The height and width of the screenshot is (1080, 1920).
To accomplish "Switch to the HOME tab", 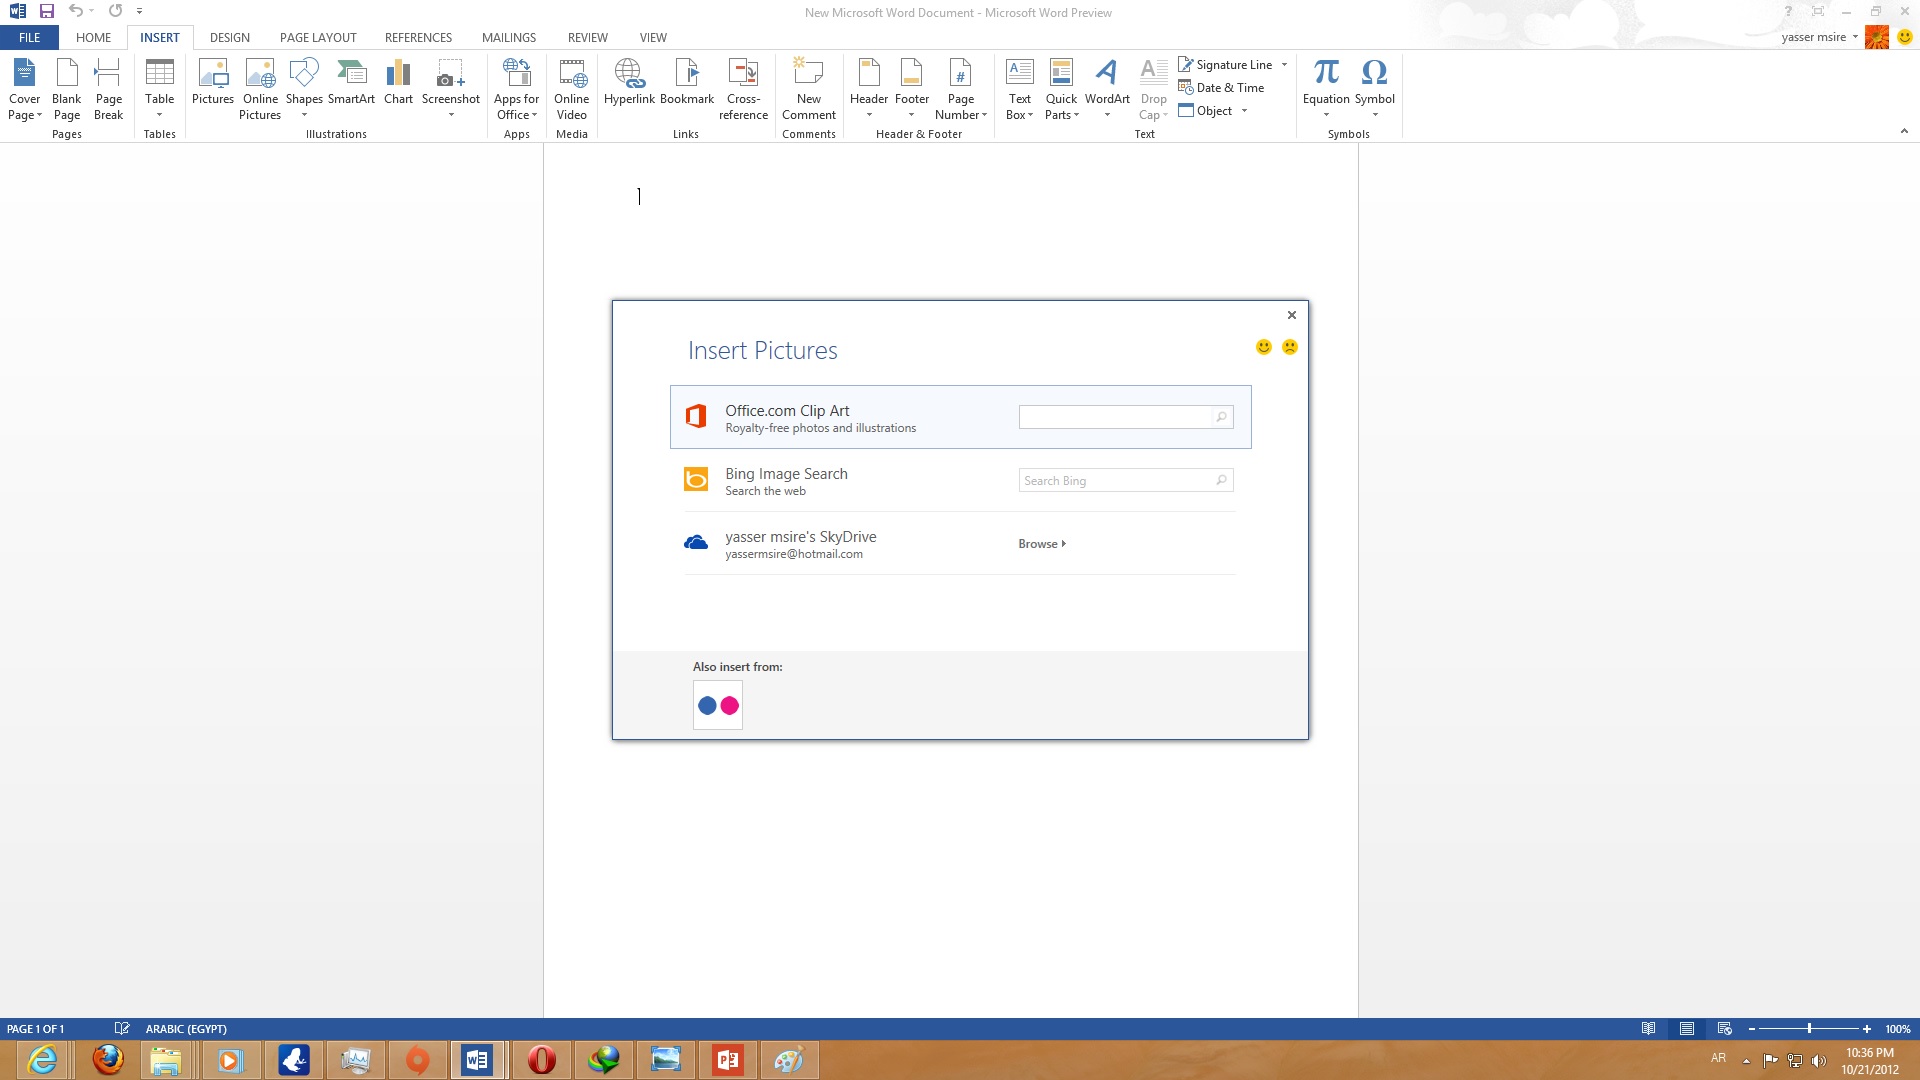I will [93, 37].
